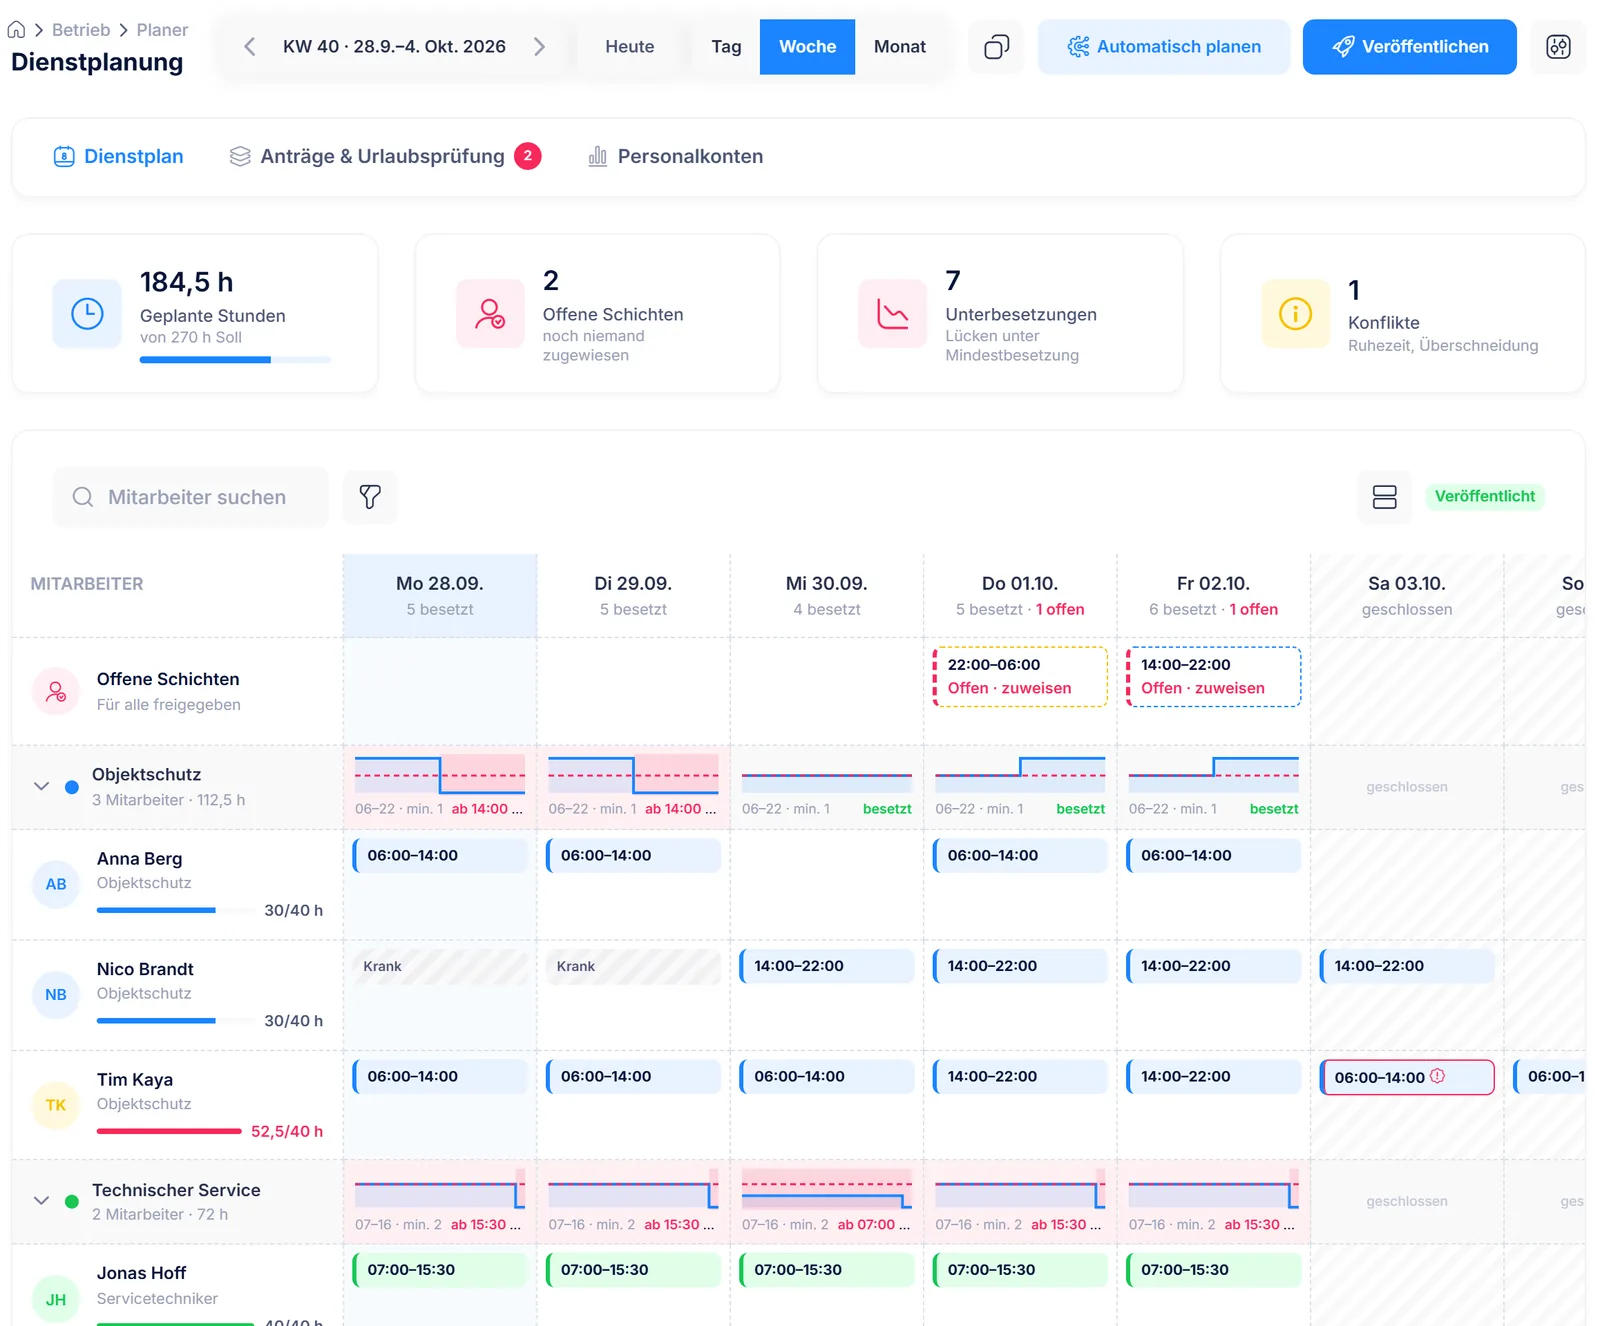Click the copy week icon button
Viewport: 1600px width, 1326px height.
pos(996,47)
